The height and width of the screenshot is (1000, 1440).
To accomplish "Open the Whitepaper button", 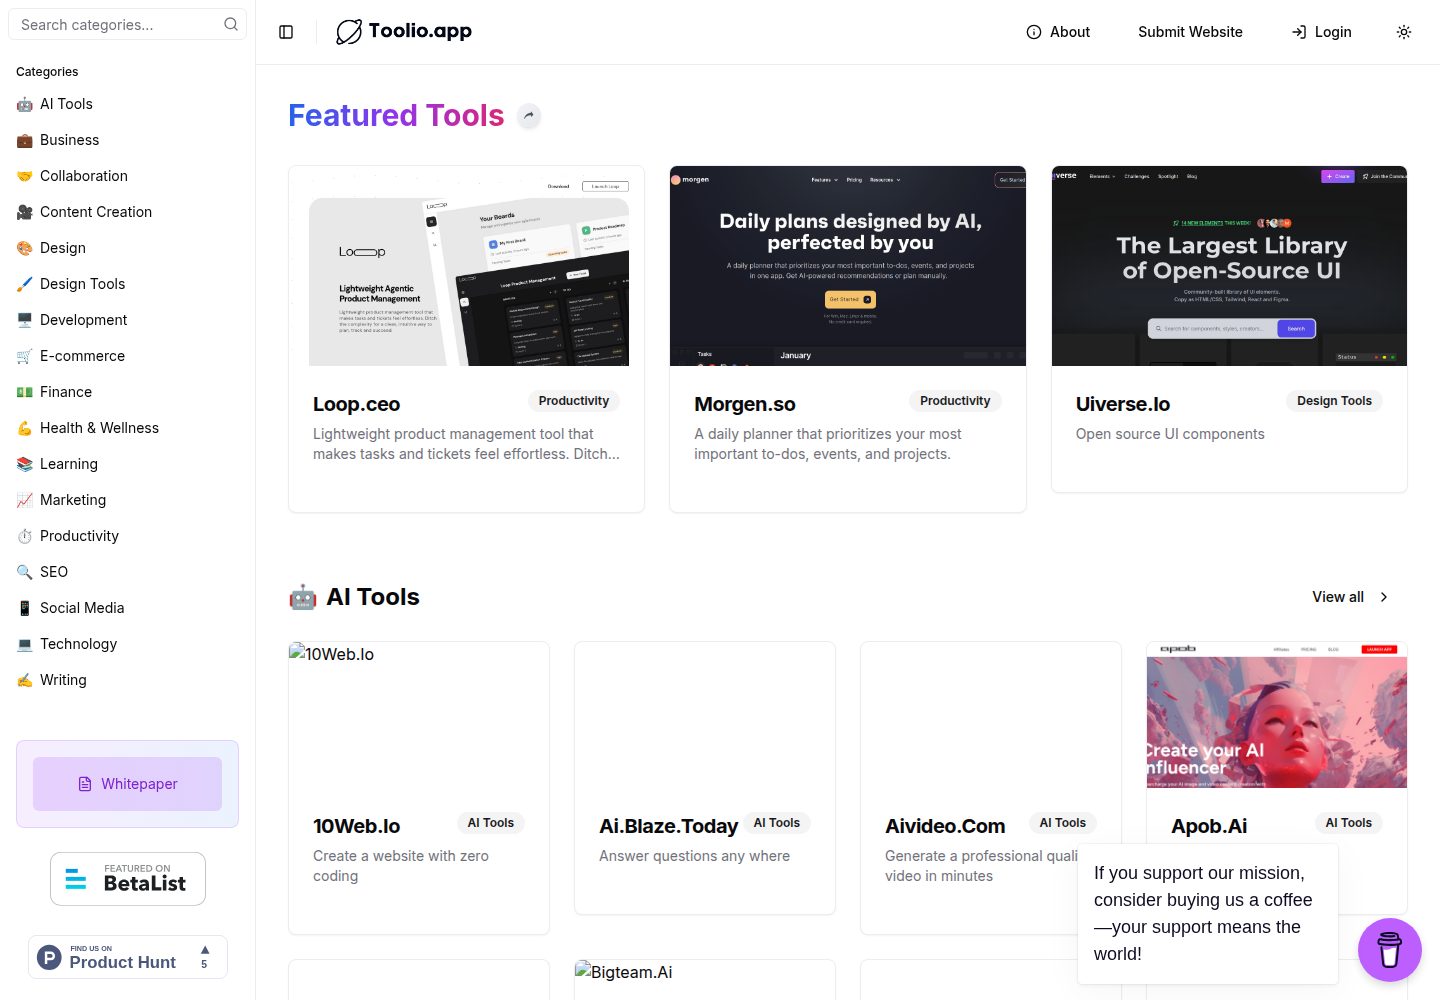I will click(127, 784).
